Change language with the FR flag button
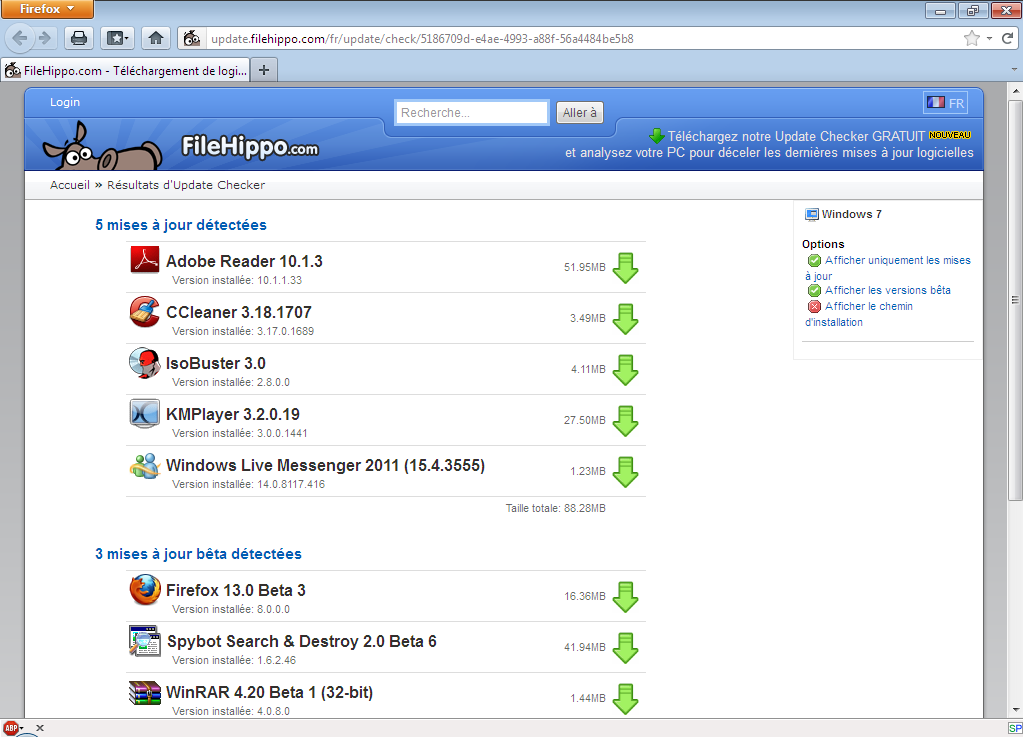Screen dimensions: 1023x737 pyautogui.click(x=945, y=103)
